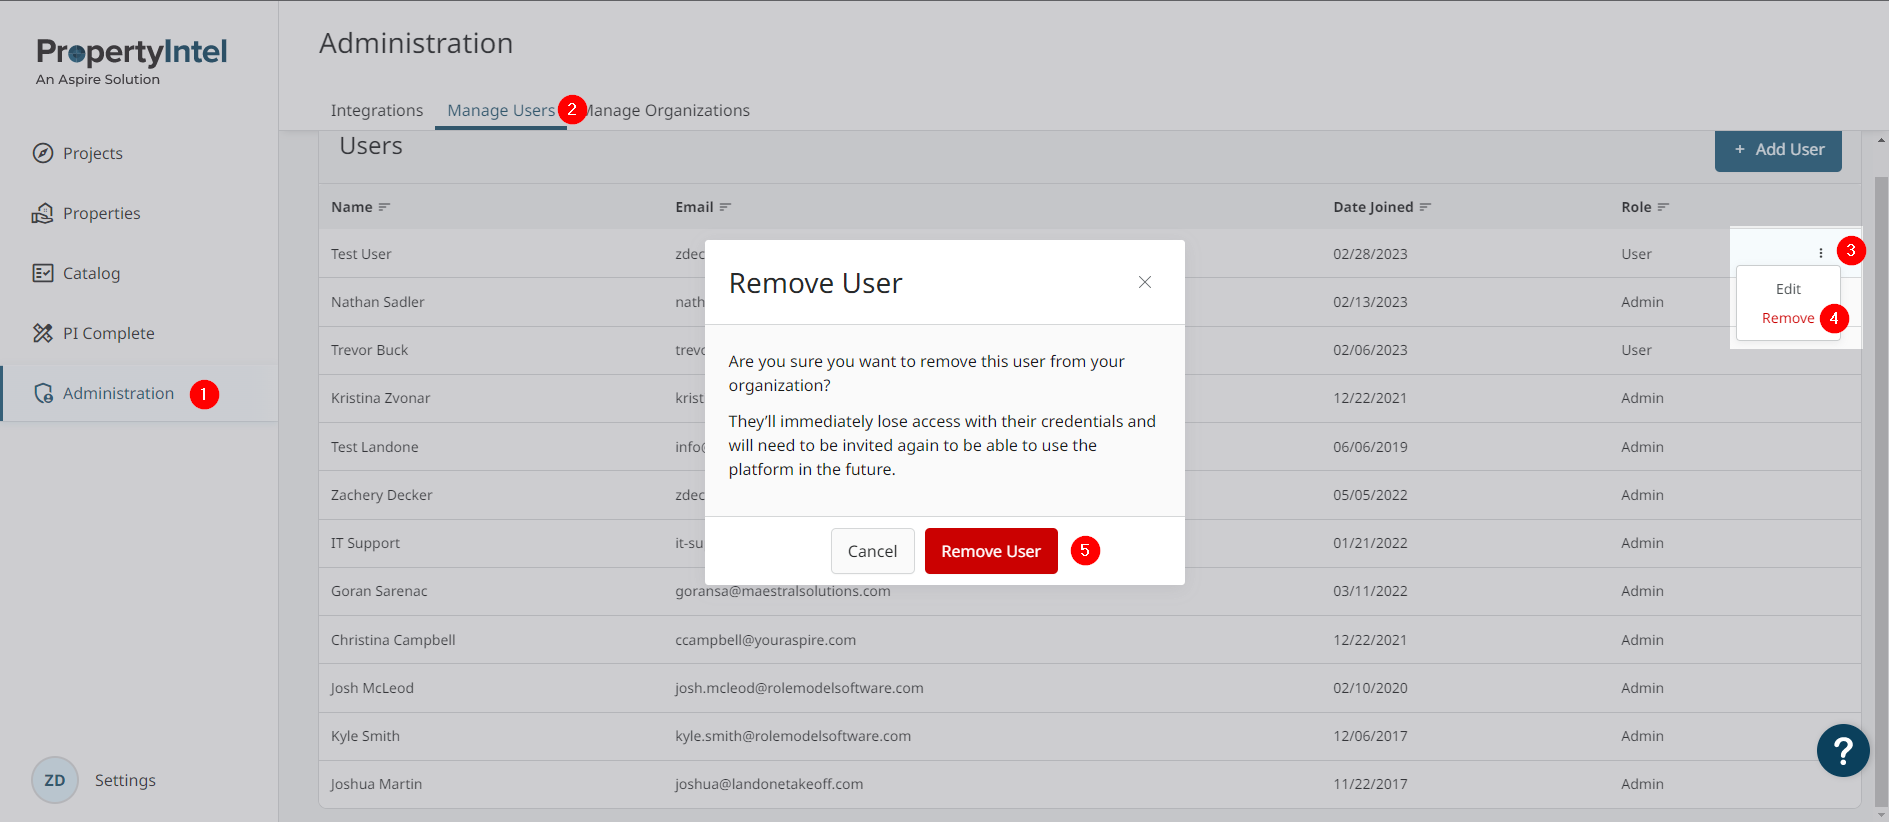Switch to the Manage Users tab
This screenshot has width=1889, height=822.
[501, 110]
